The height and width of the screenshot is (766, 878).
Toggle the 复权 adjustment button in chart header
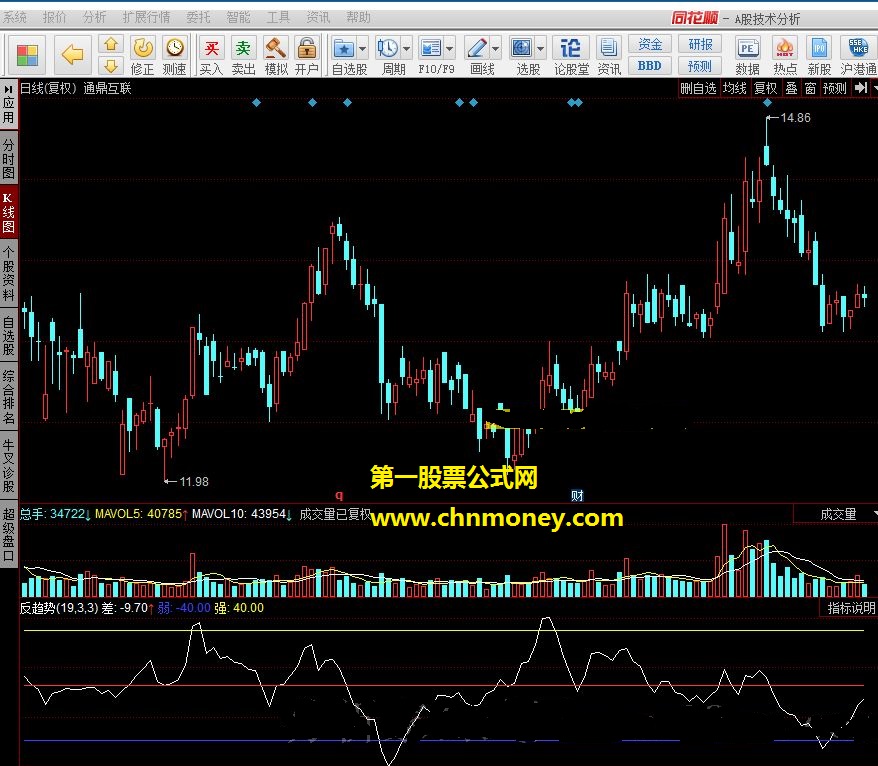click(x=765, y=88)
